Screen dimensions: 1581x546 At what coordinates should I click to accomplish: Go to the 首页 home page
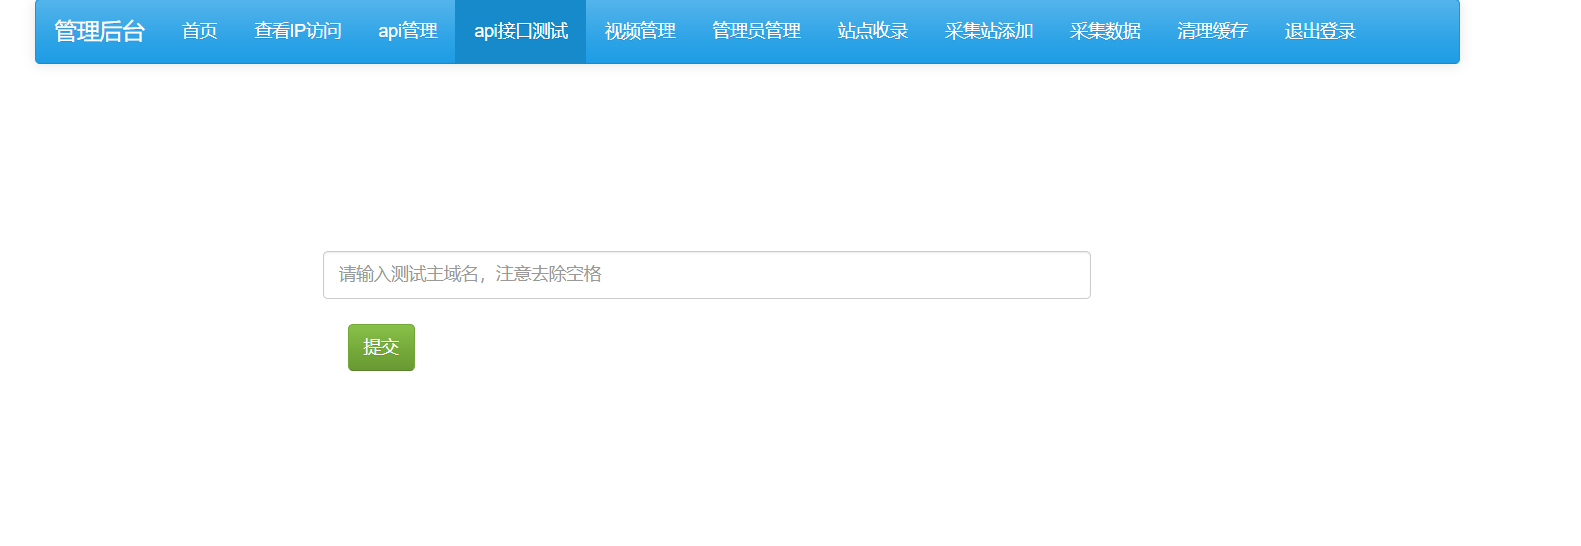199,32
